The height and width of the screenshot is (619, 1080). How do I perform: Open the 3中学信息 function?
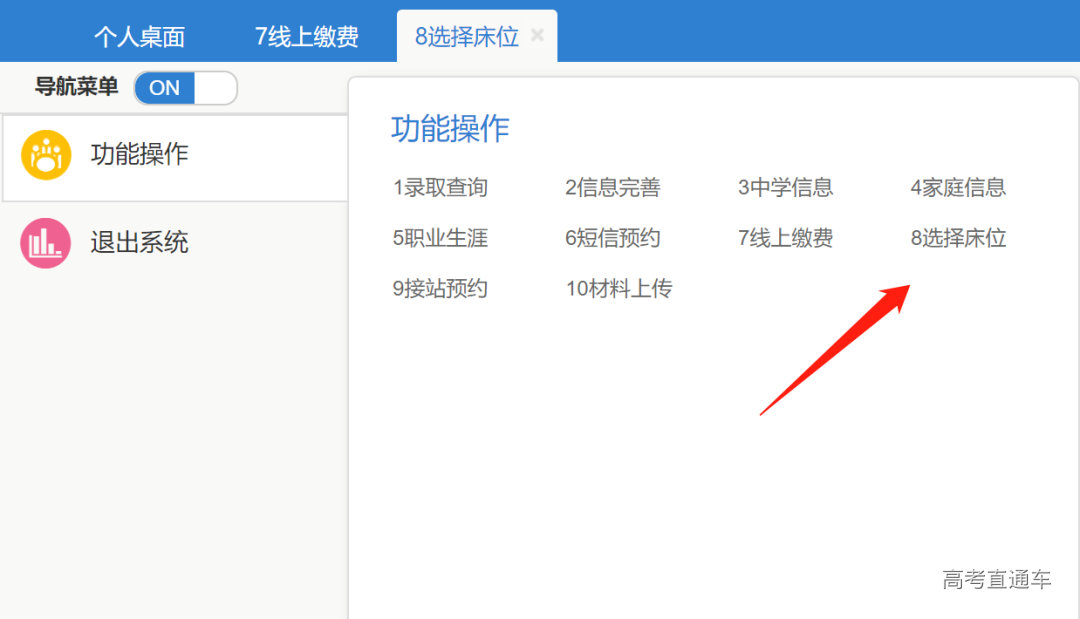coord(785,187)
